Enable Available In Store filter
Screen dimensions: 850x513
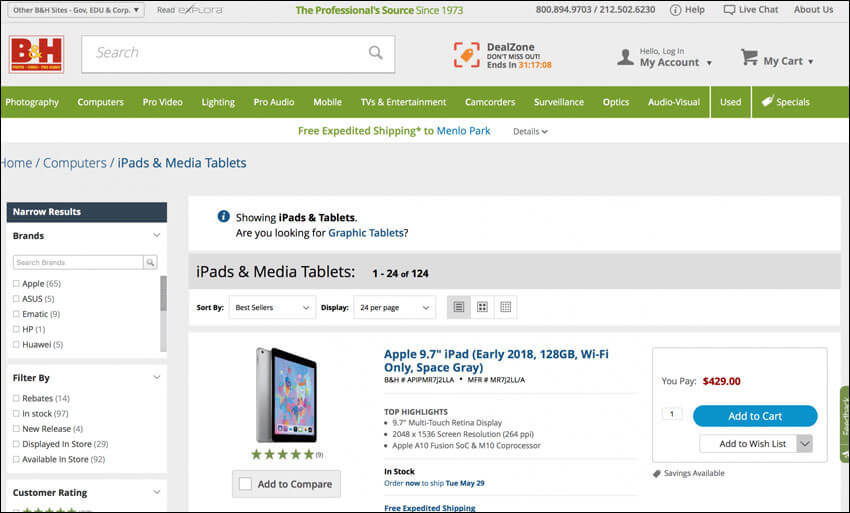pyautogui.click(x=16, y=459)
